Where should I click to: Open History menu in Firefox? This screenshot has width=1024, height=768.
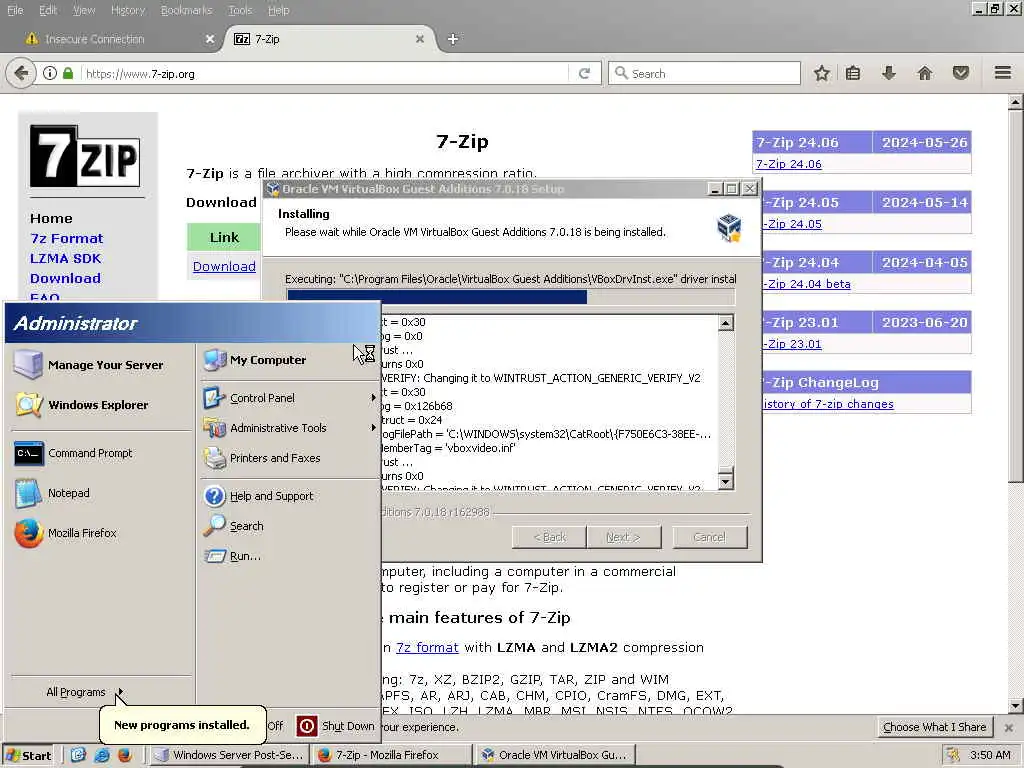click(x=128, y=10)
